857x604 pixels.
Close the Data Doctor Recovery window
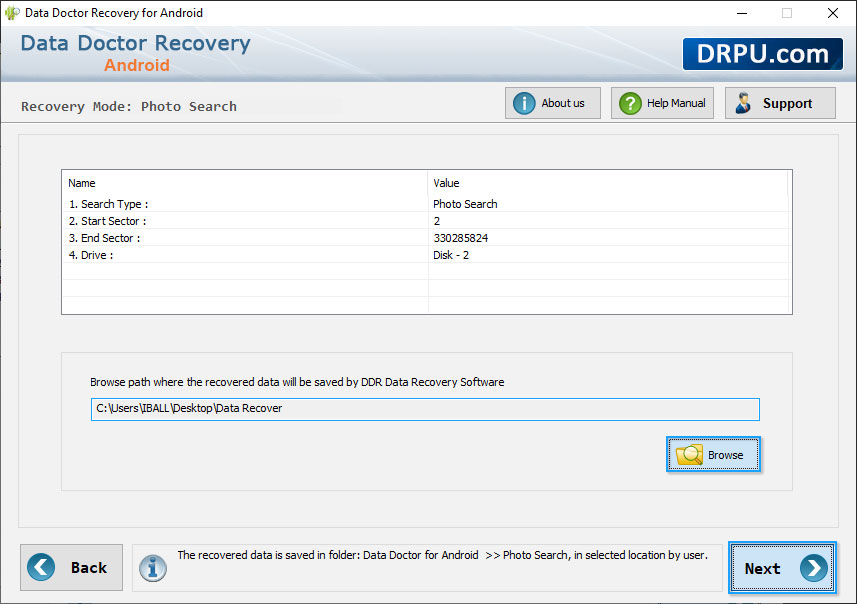coord(832,13)
